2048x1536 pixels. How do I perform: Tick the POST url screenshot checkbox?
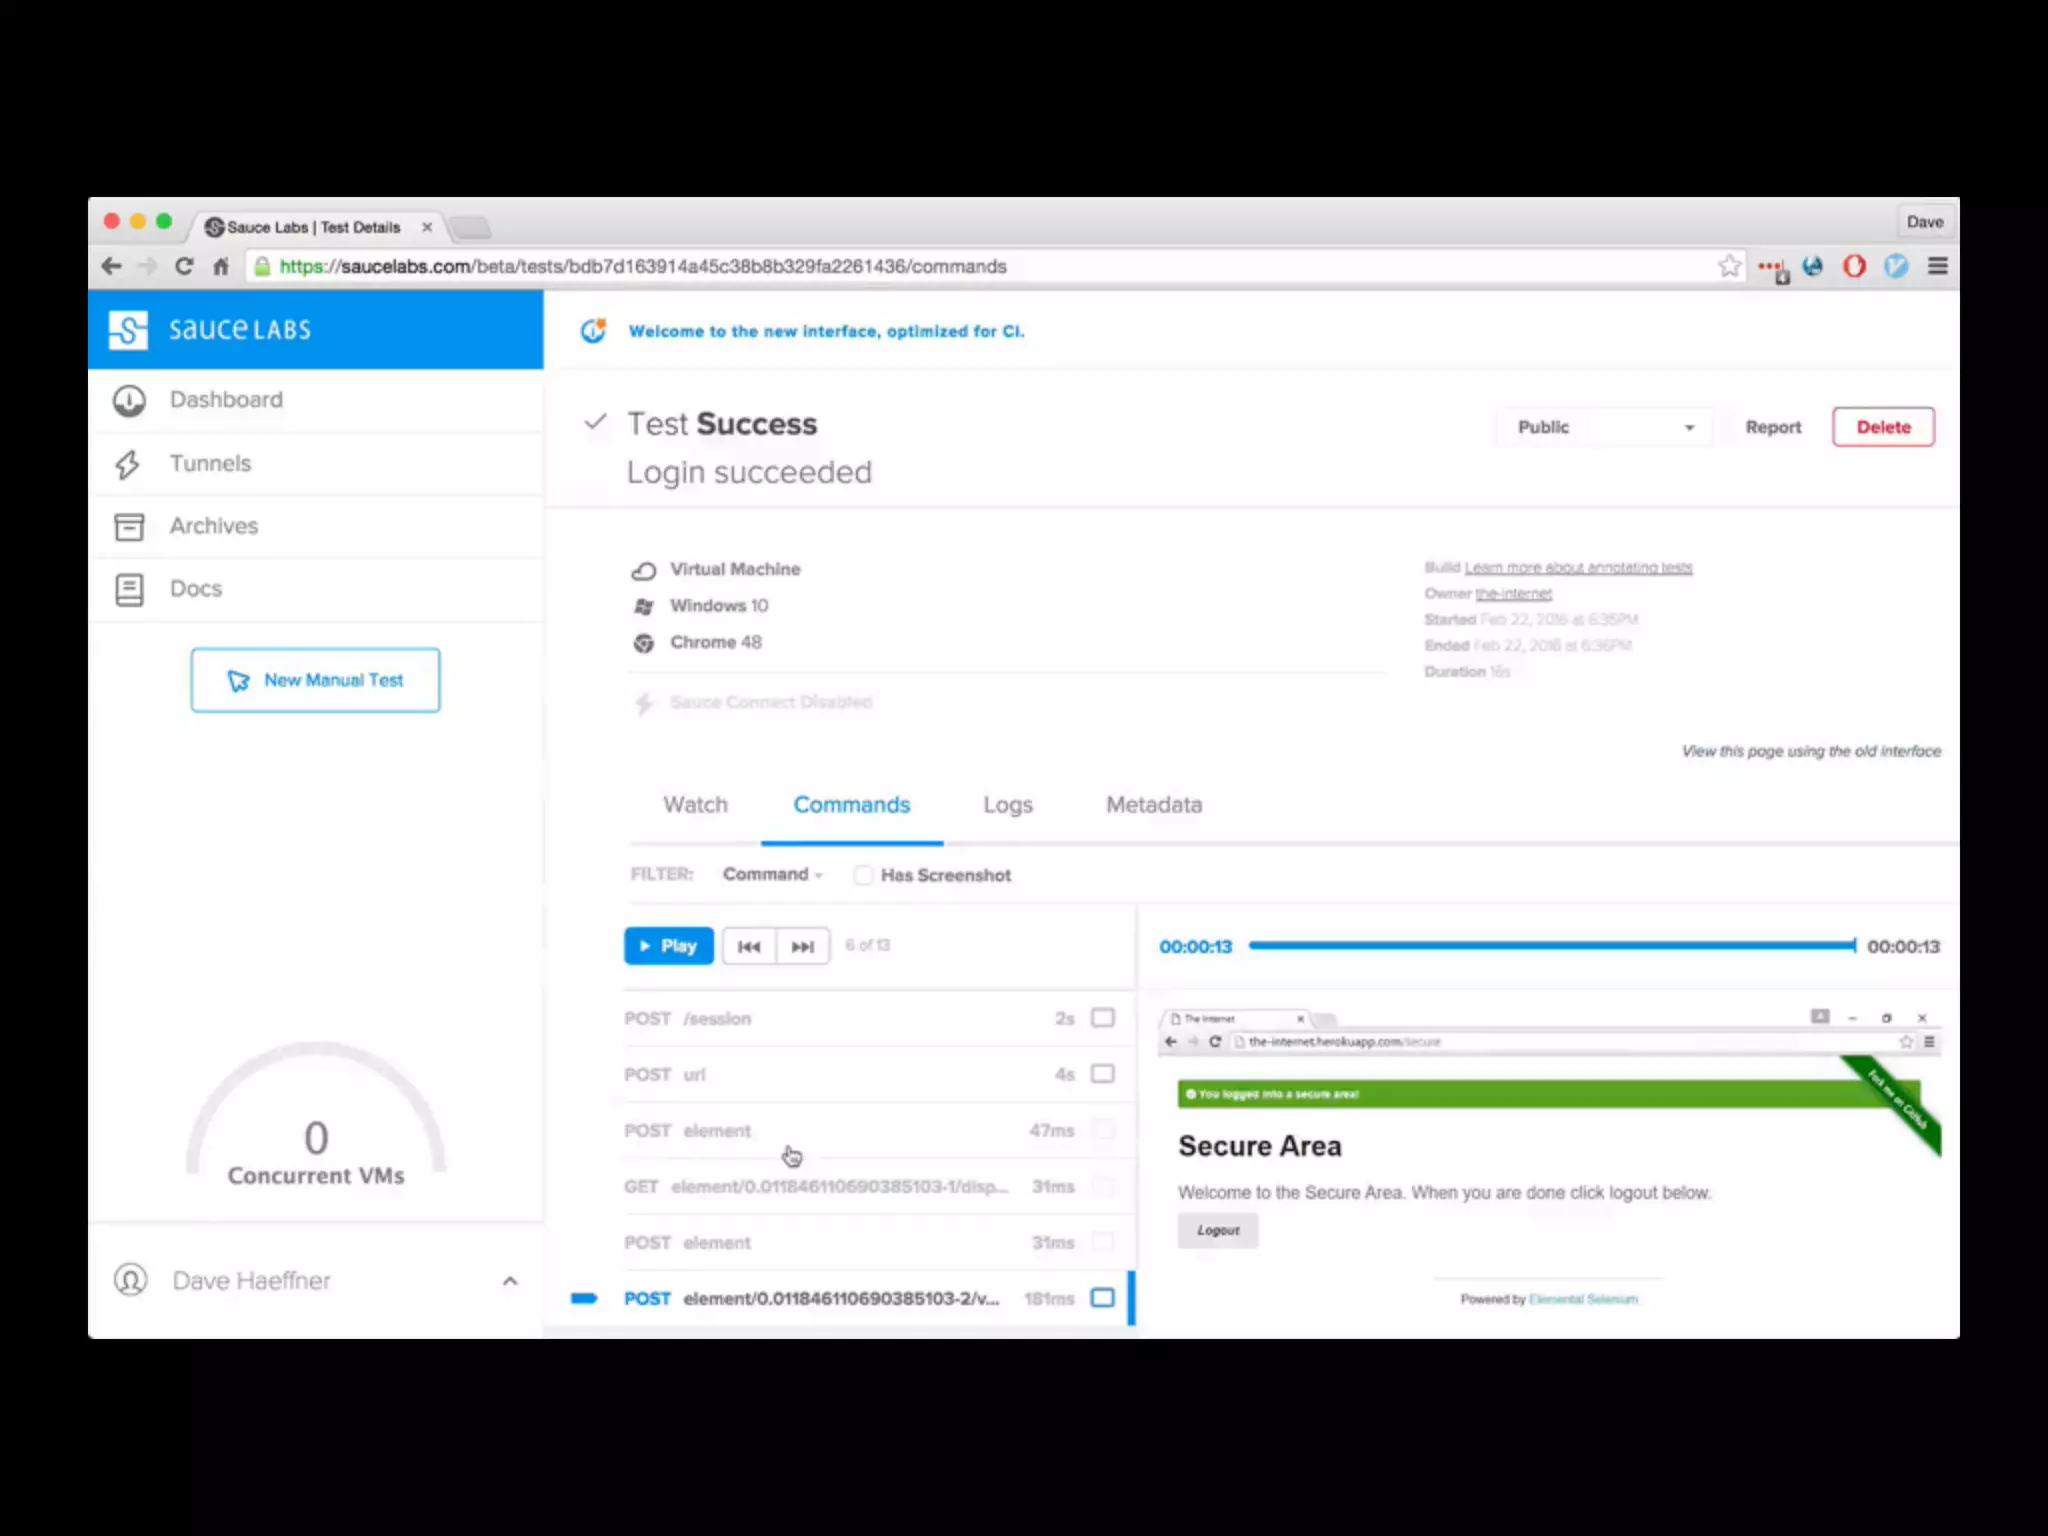(1102, 1074)
